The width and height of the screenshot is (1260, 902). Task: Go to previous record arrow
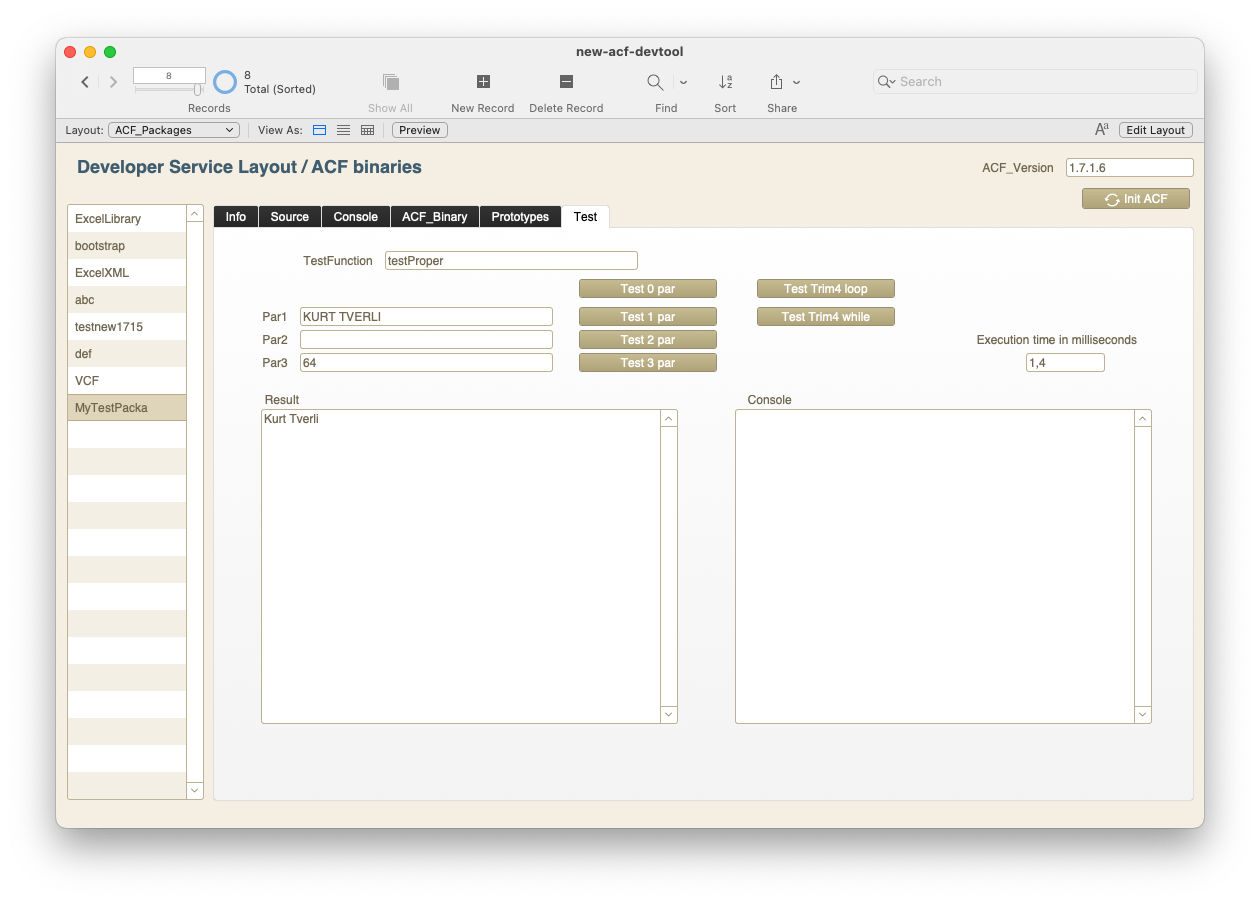coord(86,82)
